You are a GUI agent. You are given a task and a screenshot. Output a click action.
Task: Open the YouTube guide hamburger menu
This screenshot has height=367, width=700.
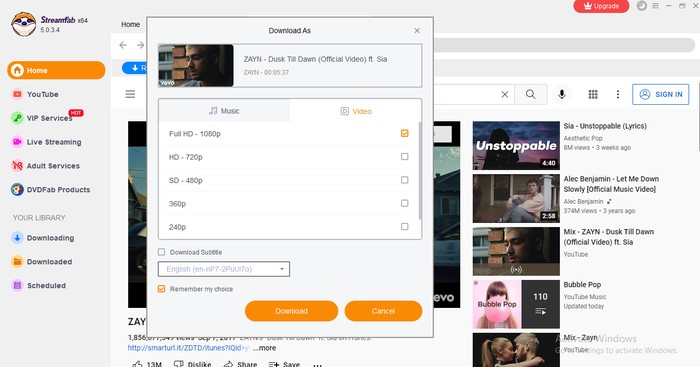point(130,94)
